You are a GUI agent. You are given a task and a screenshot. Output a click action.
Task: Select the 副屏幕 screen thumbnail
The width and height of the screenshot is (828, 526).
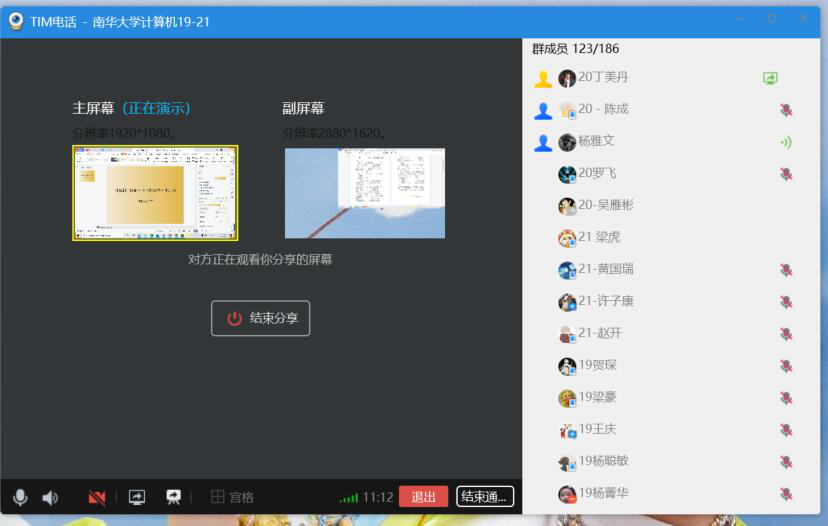[364, 193]
